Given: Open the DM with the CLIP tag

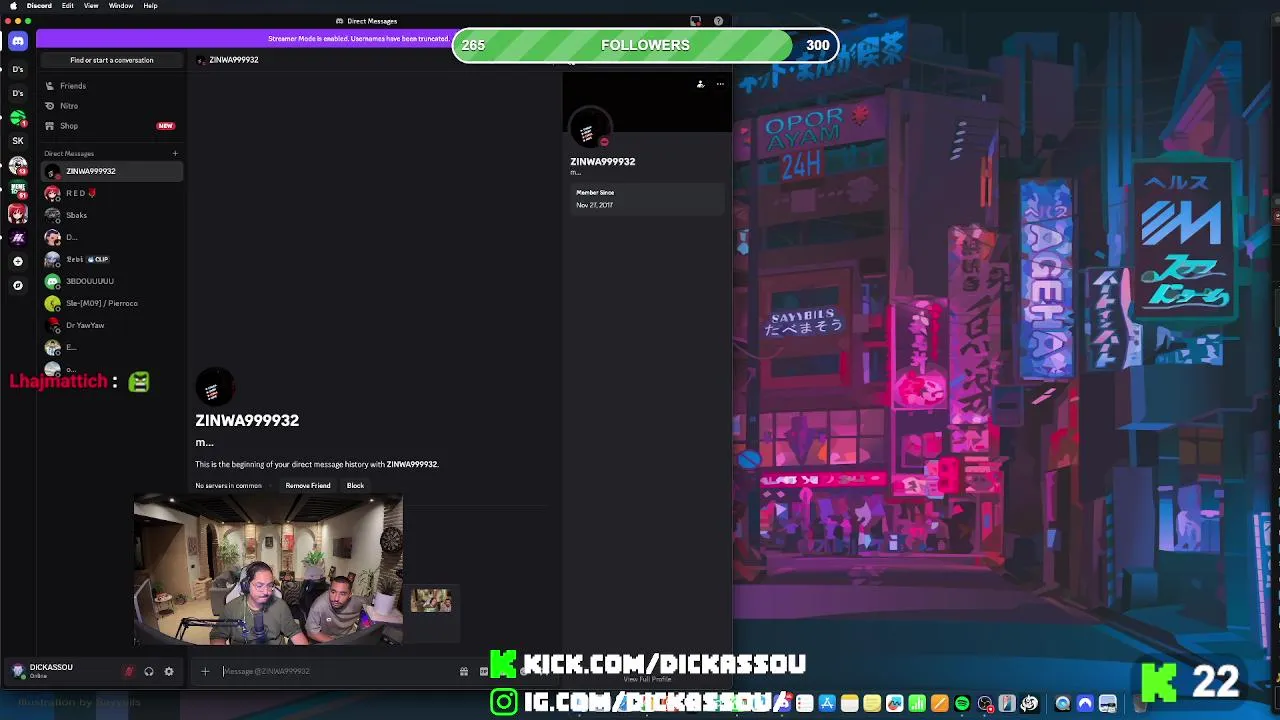Looking at the screenshot, I should (x=110, y=259).
